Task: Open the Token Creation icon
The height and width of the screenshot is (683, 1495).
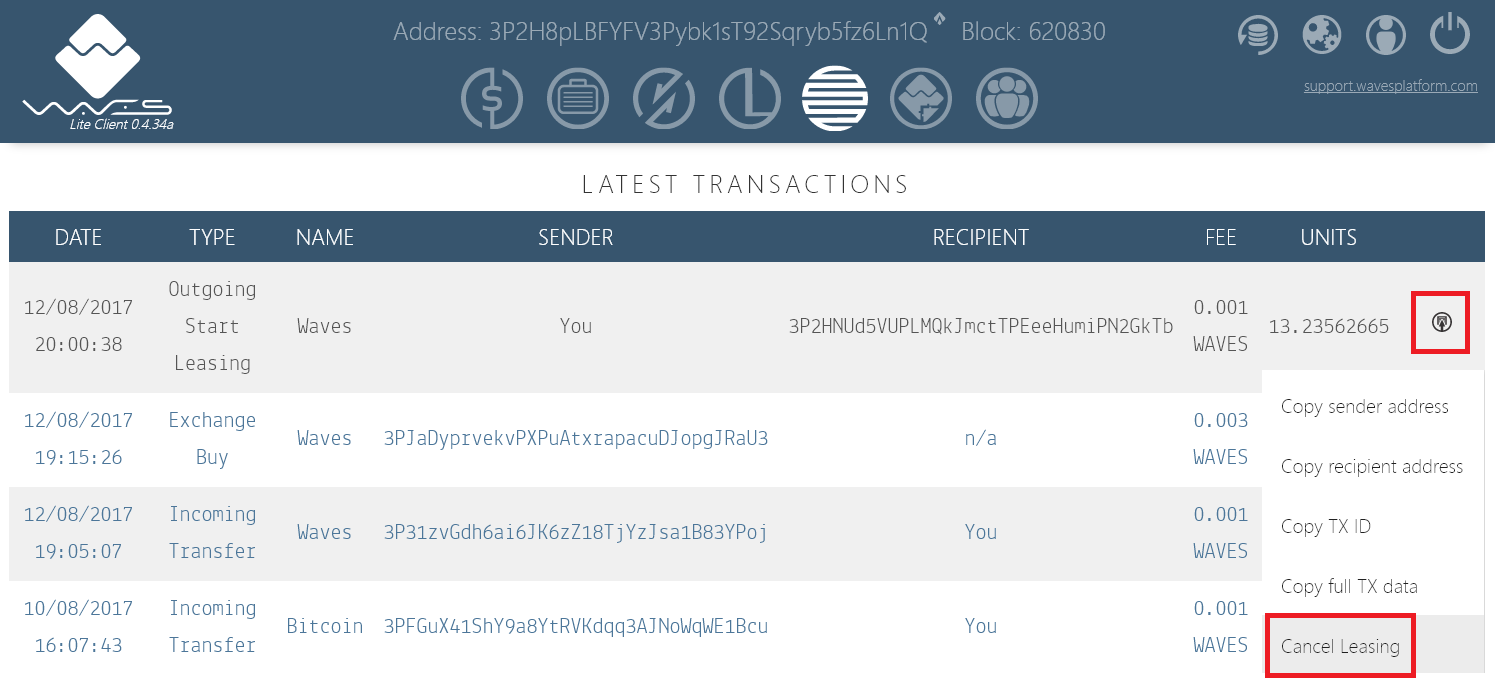Action: (x=921, y=99)
